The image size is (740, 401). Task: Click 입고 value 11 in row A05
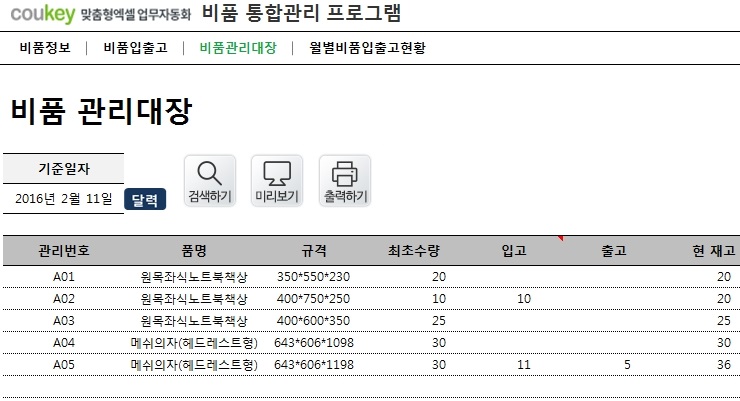[524, 365]
